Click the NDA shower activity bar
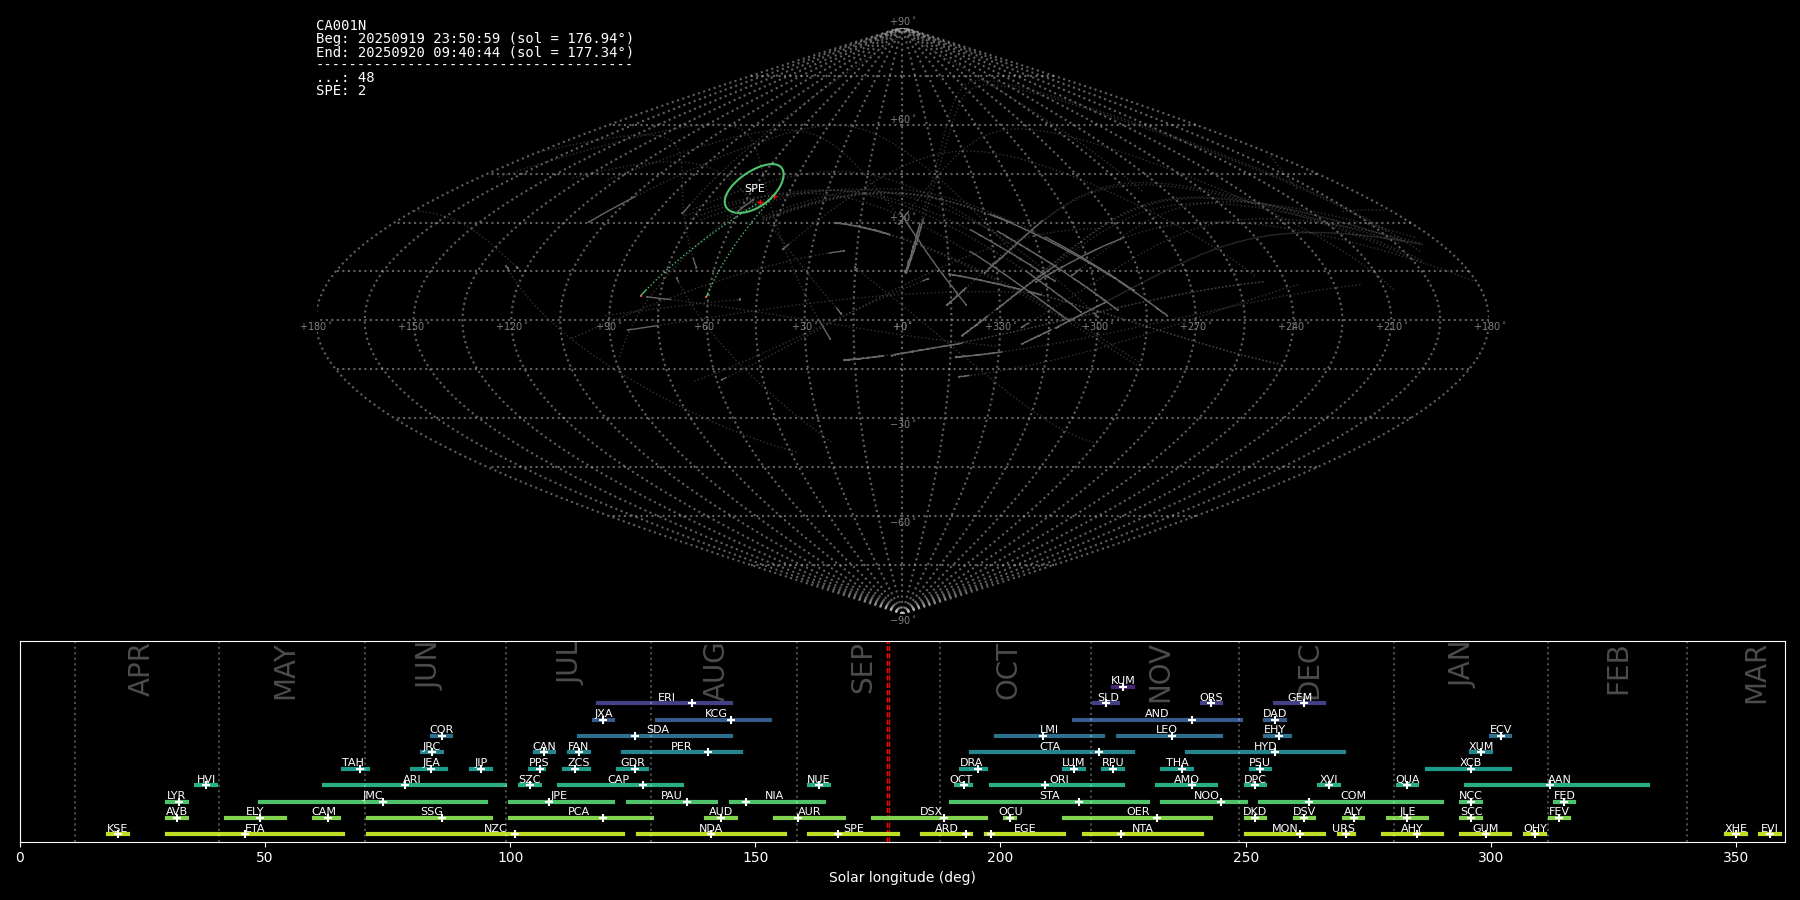 click(711, 834)
